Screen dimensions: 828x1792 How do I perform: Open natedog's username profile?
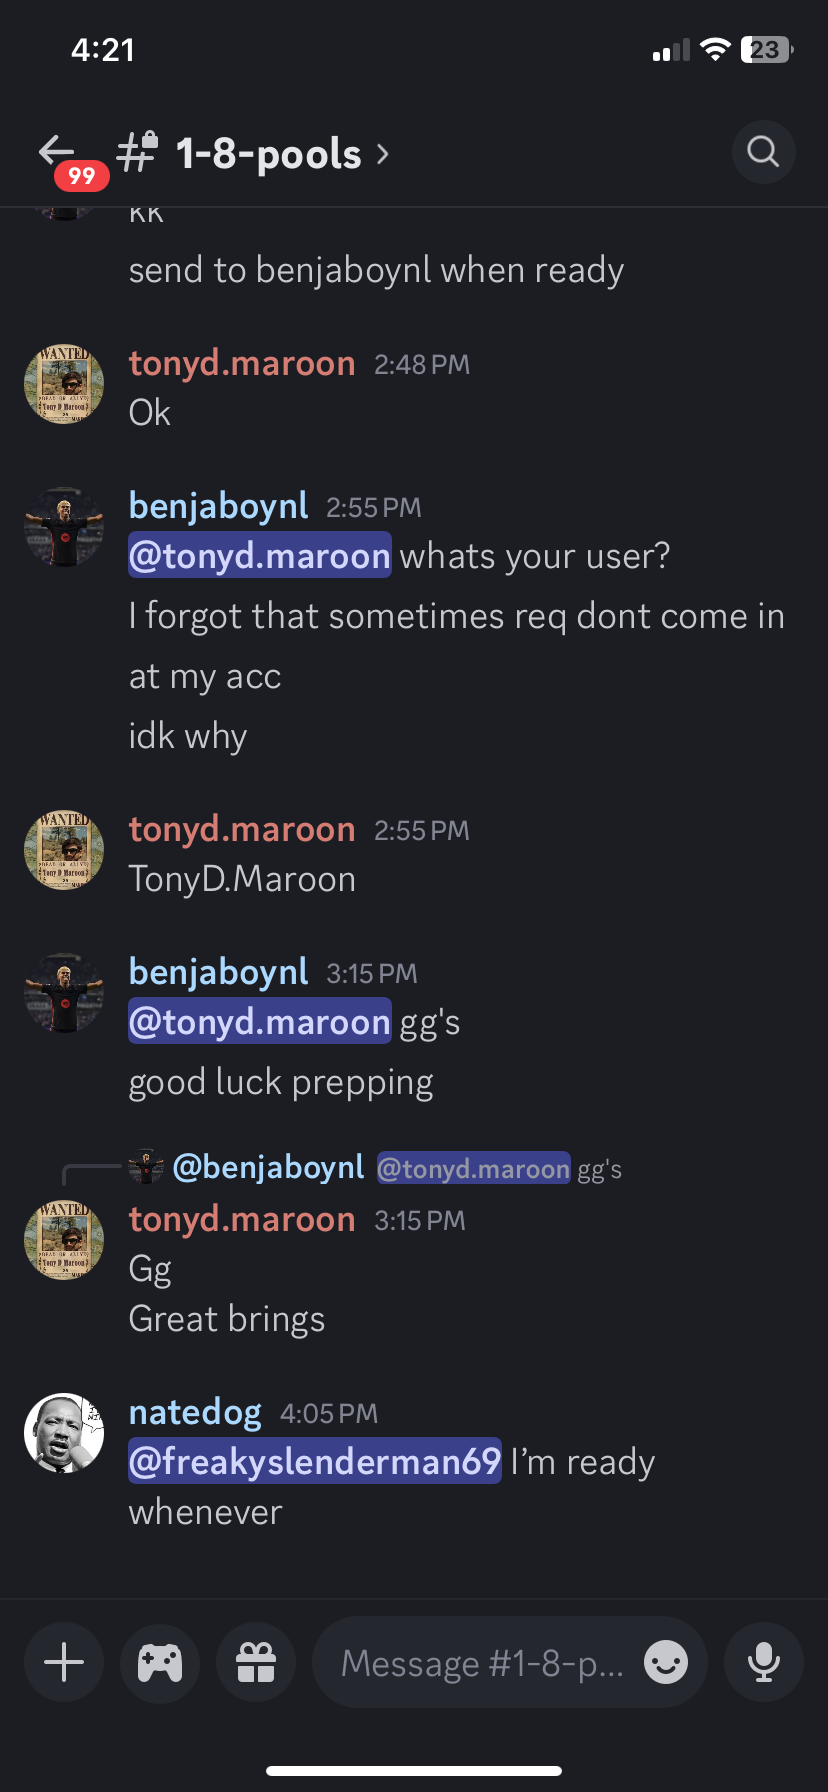coord(195,1411)
